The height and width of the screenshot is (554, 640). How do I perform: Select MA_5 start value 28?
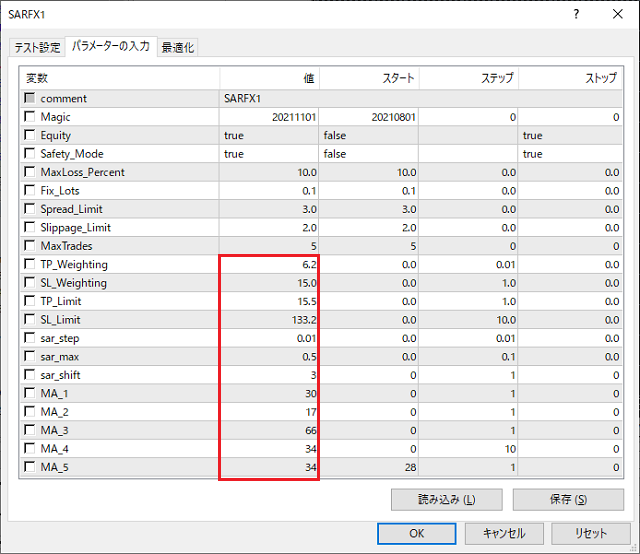pyautogui.click(x=369, y=467)
